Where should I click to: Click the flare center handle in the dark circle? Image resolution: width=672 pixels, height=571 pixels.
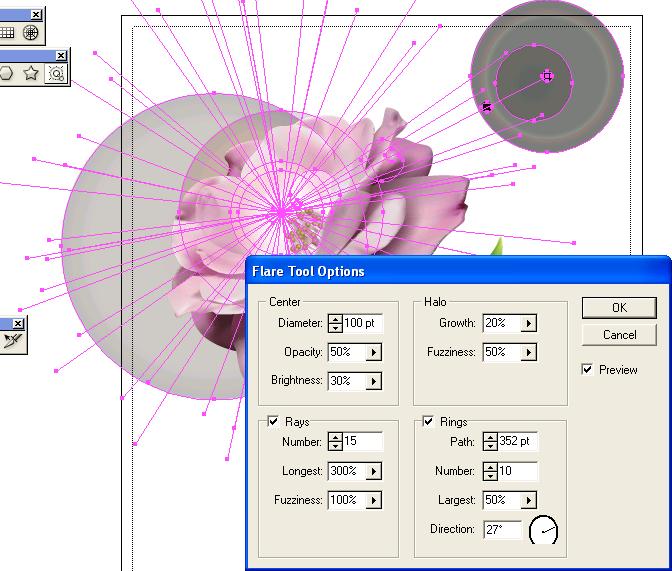tap(547, 76)
